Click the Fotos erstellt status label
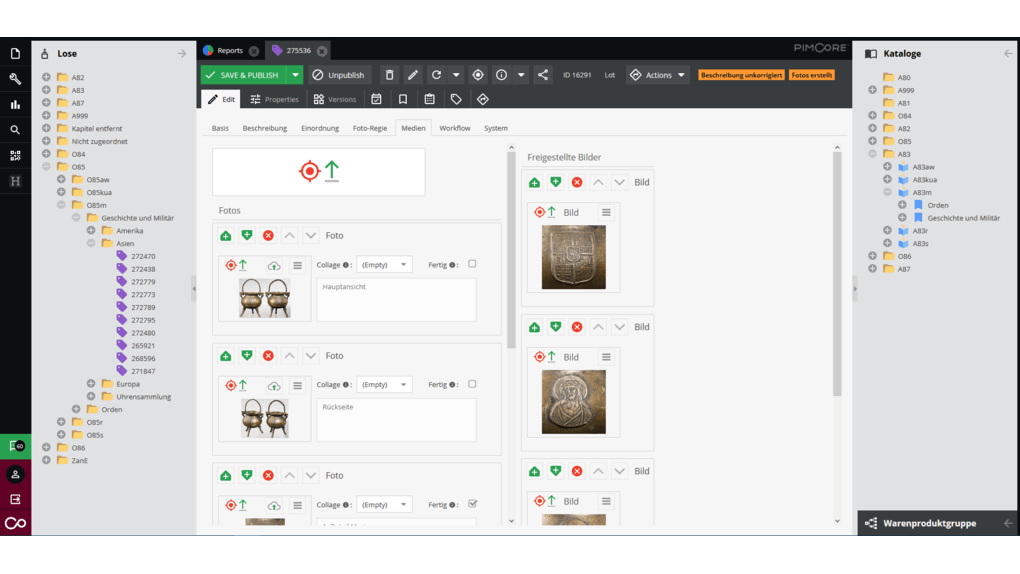This screenshot has height=574, width=1020. (x=812, y=75)
